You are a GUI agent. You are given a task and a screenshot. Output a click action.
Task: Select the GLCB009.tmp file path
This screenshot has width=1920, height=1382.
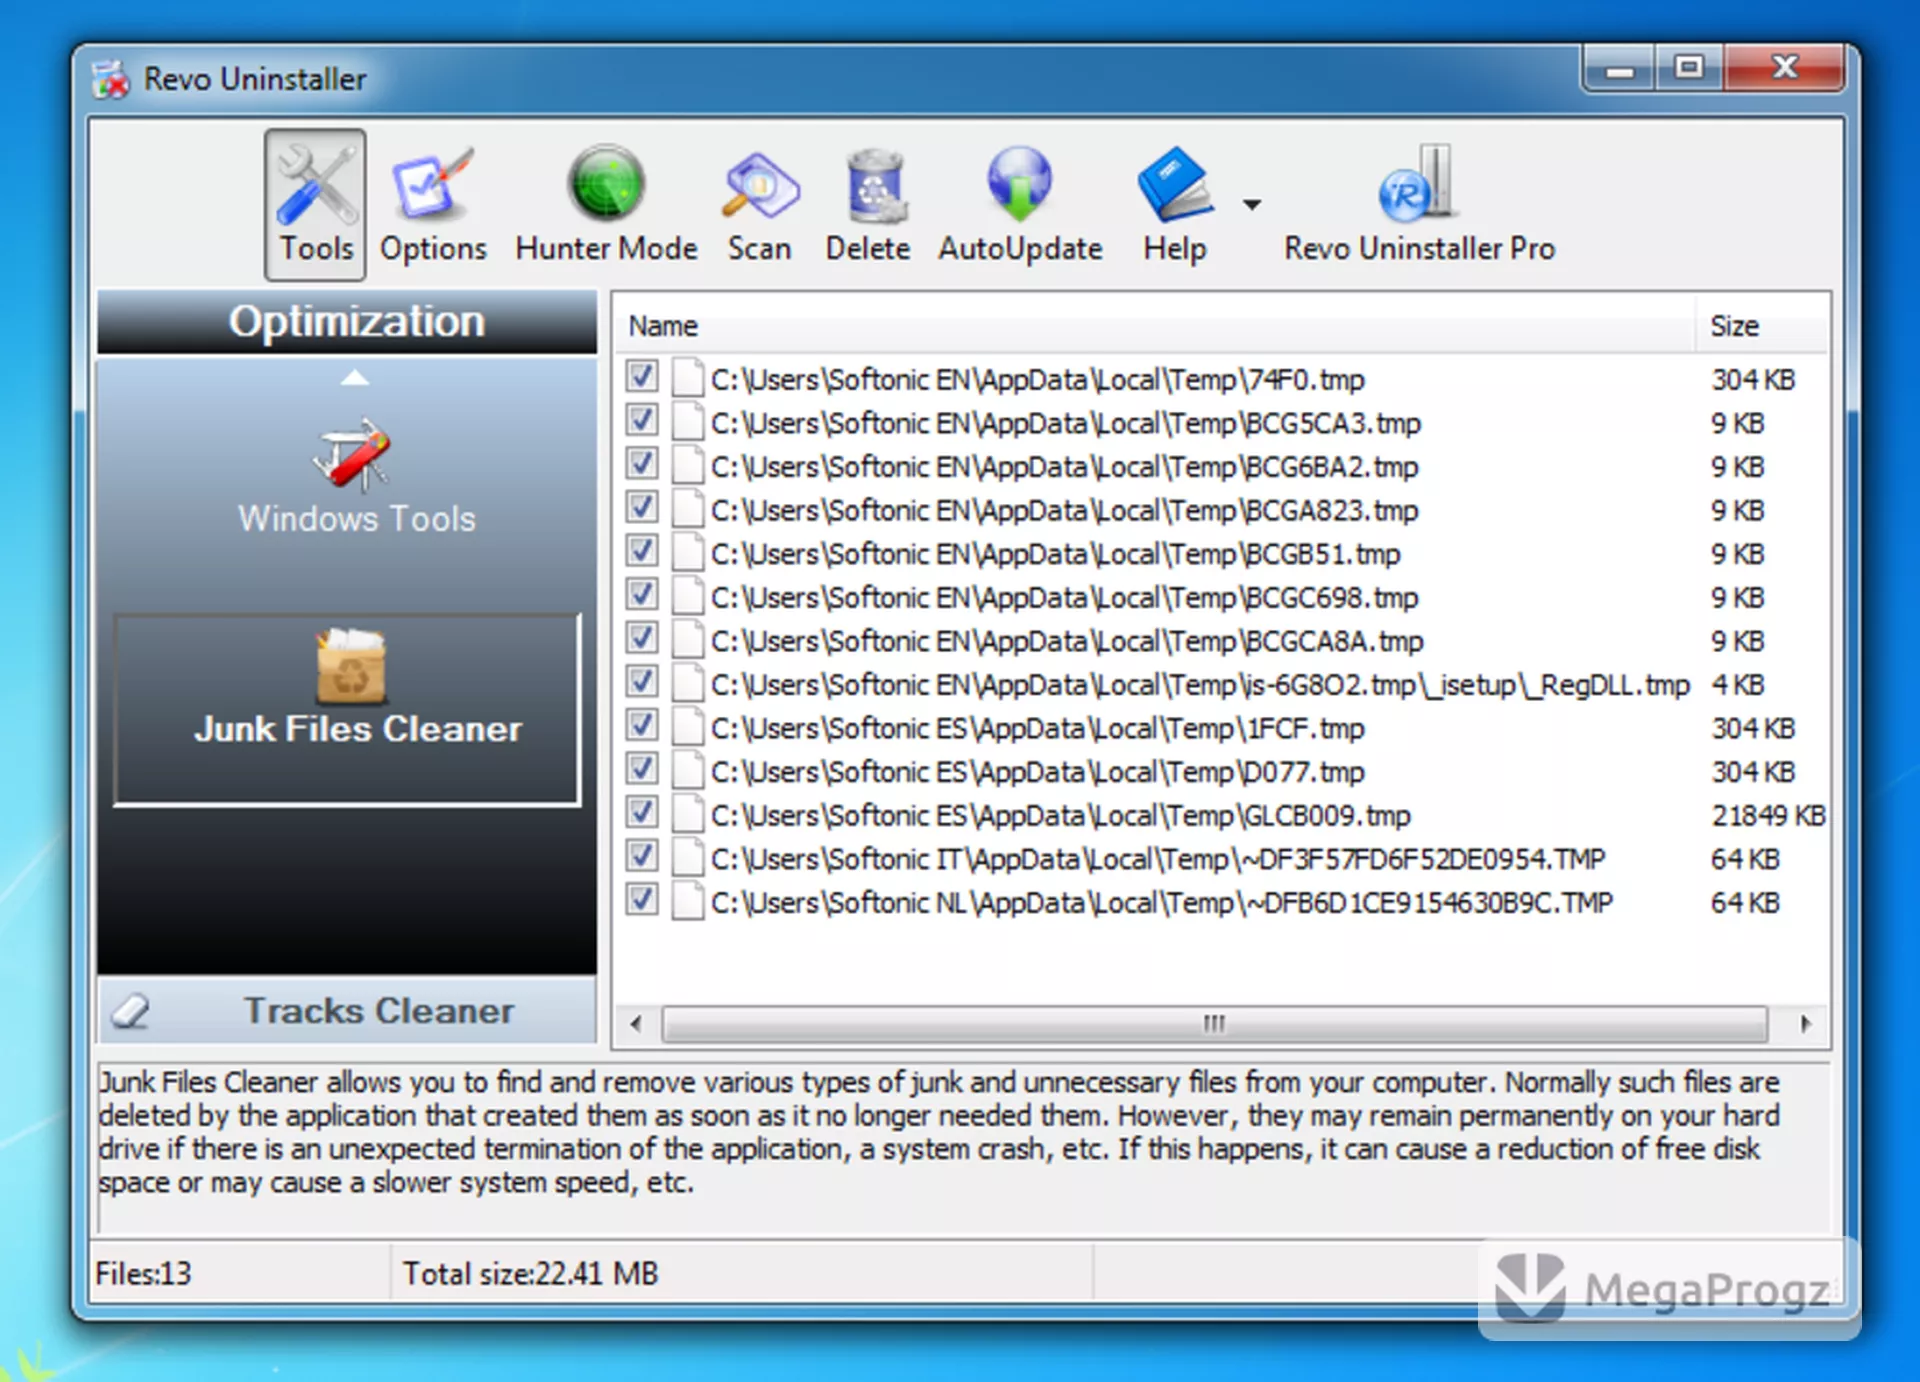coord(1060,816)
